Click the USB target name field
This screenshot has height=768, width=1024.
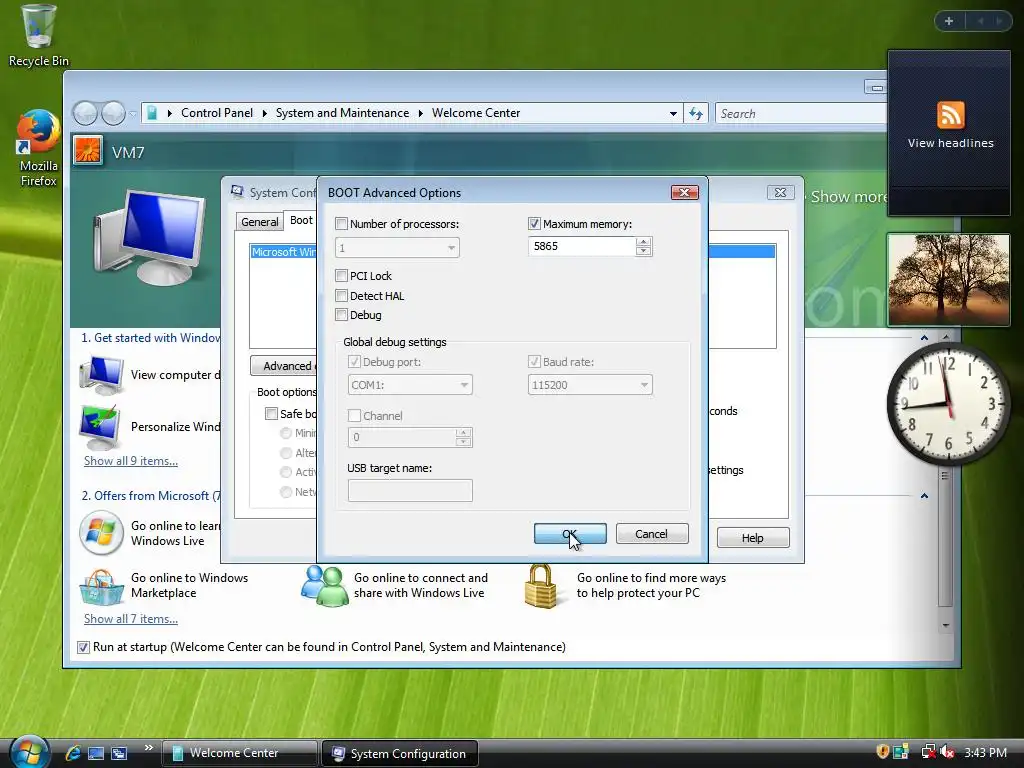click(410, 490)
